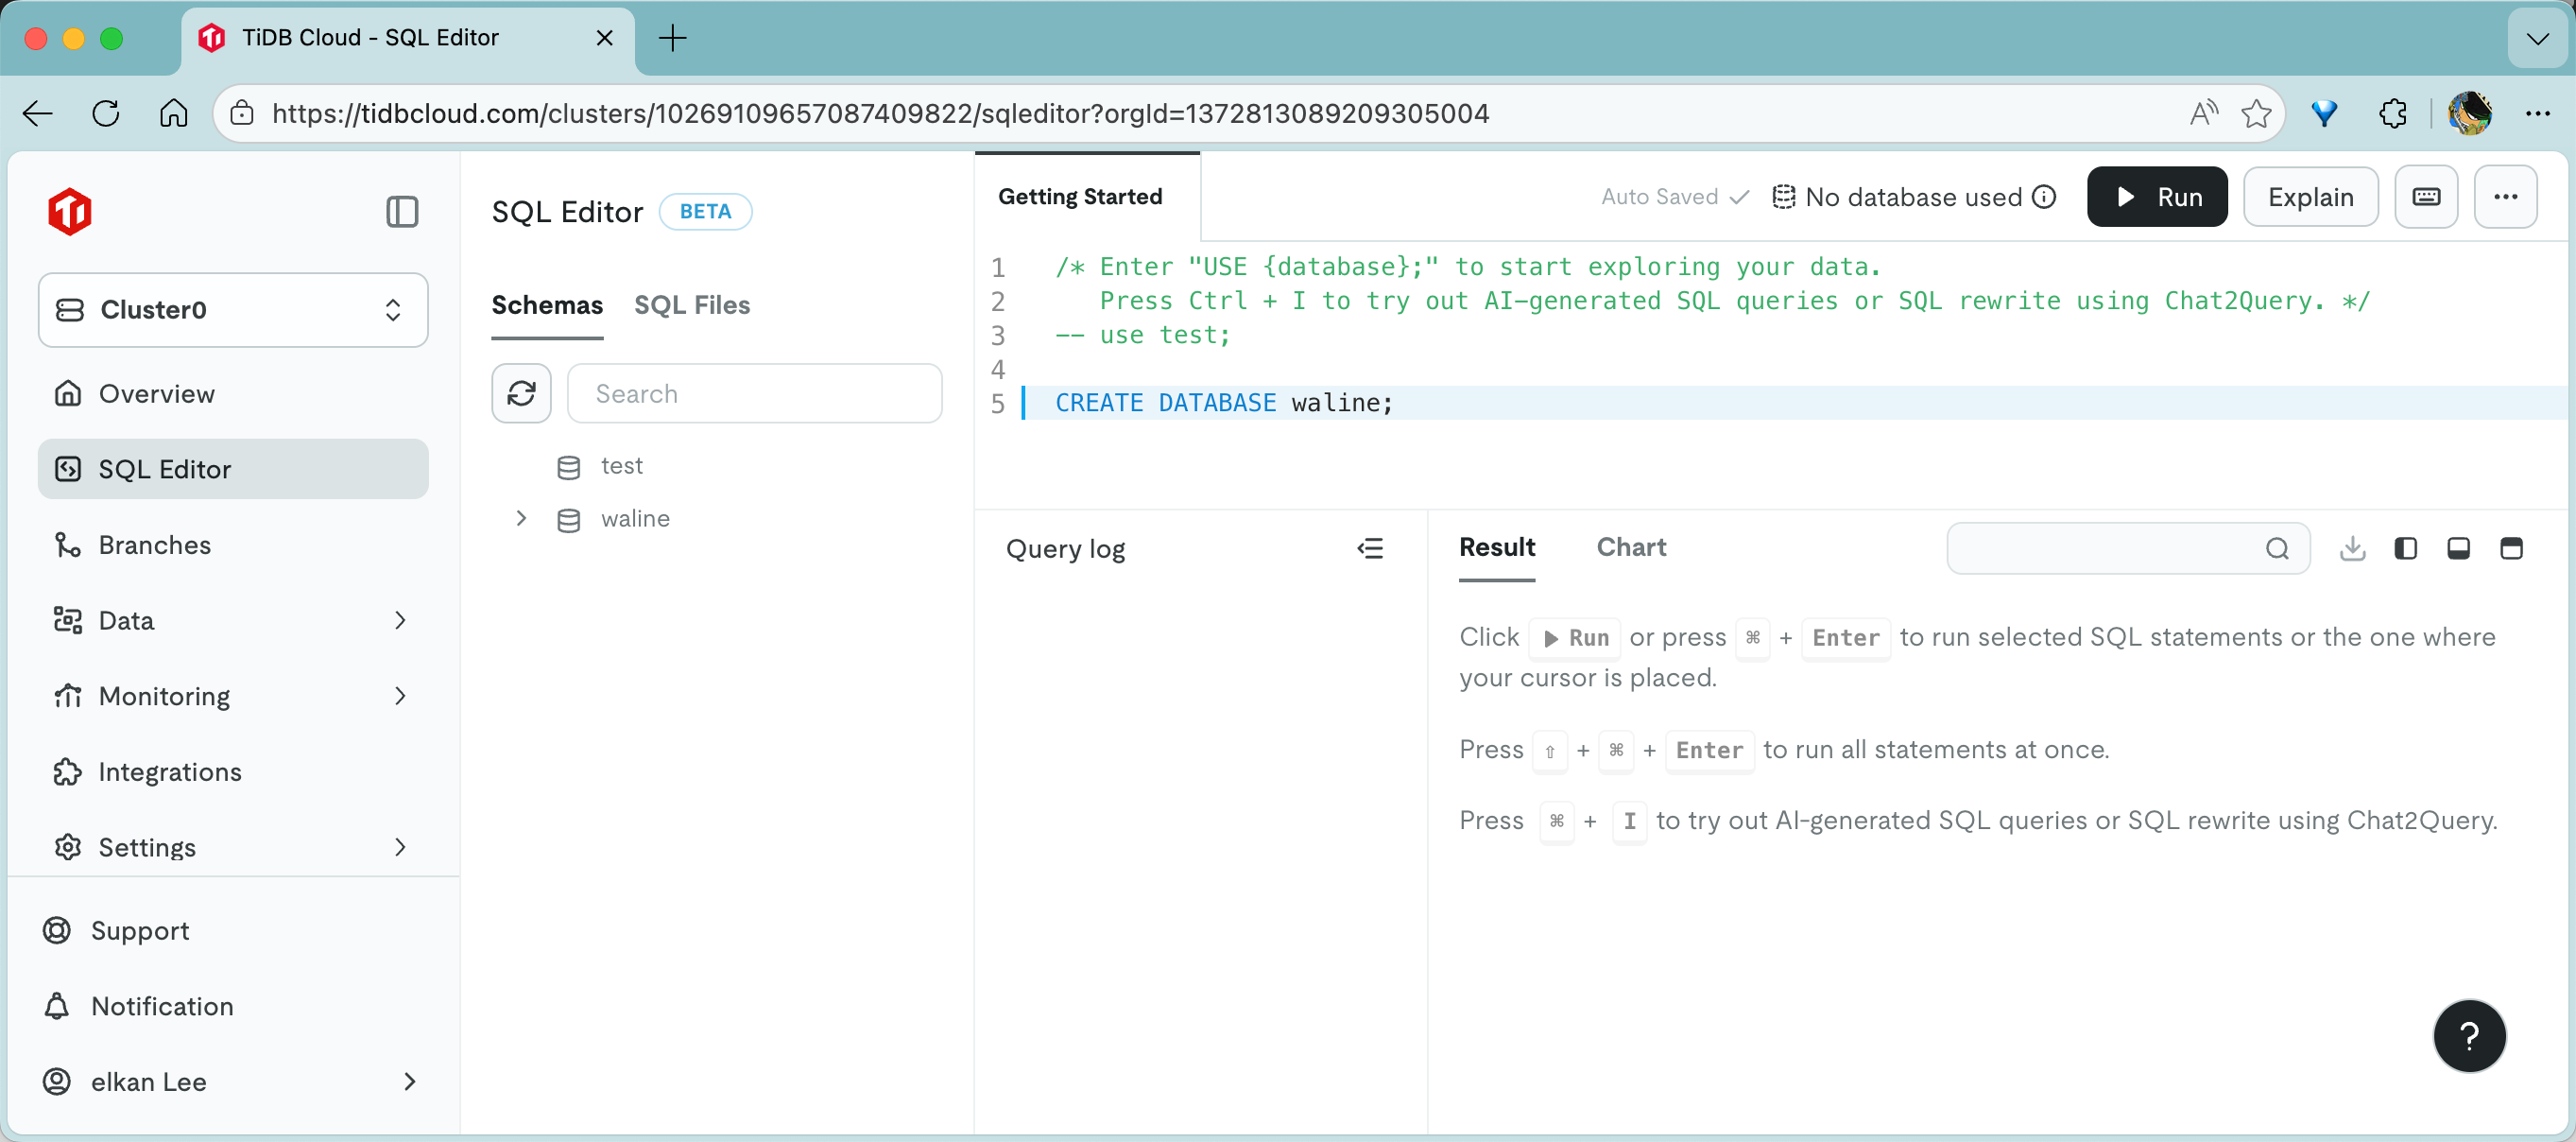Download the query results
Viewport: 2576px width, 1142px height.
pyautogui.click(x=2352, y=548)
